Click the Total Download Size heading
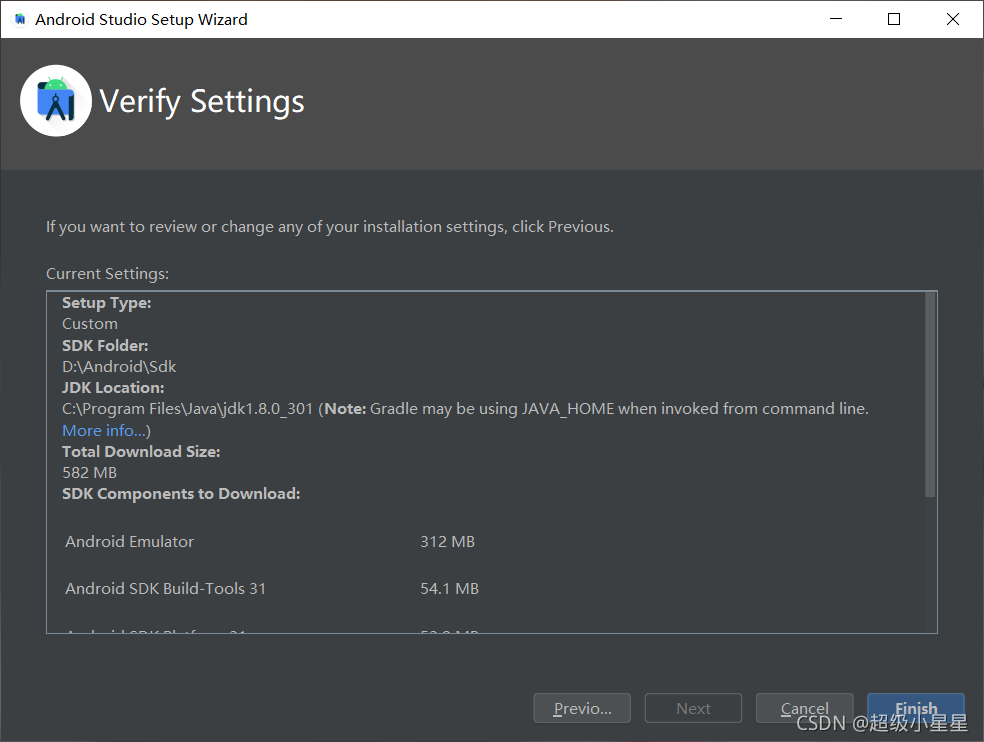Image resolution: width=984 pixels, height=742 pixels. click(141, 452)
